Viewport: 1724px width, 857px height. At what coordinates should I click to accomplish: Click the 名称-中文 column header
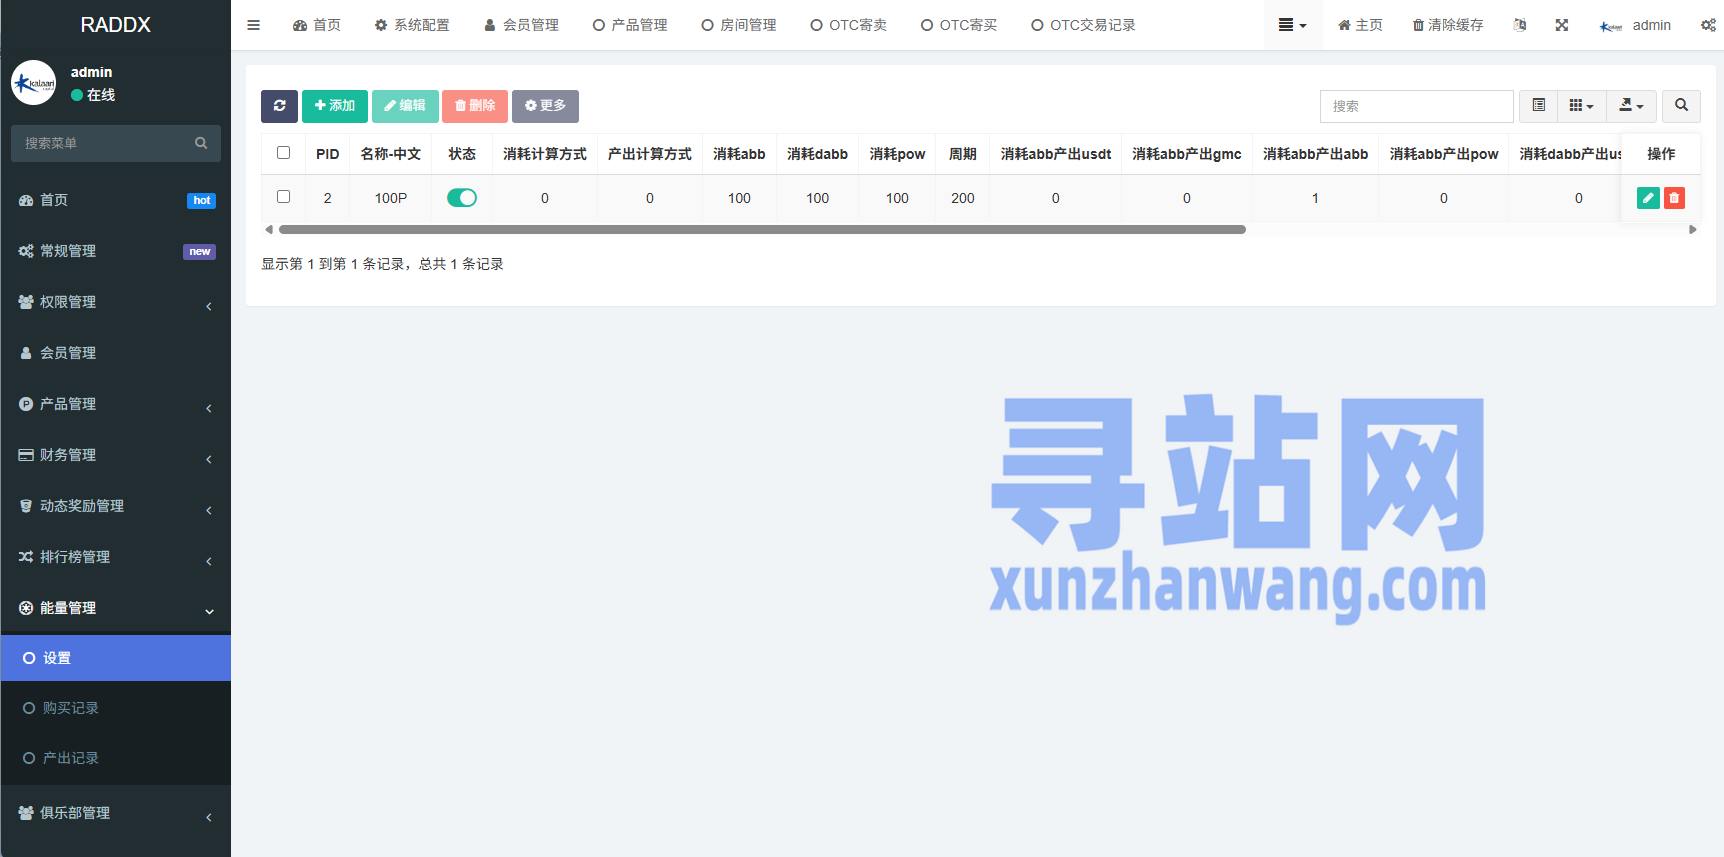coord(390,154)
